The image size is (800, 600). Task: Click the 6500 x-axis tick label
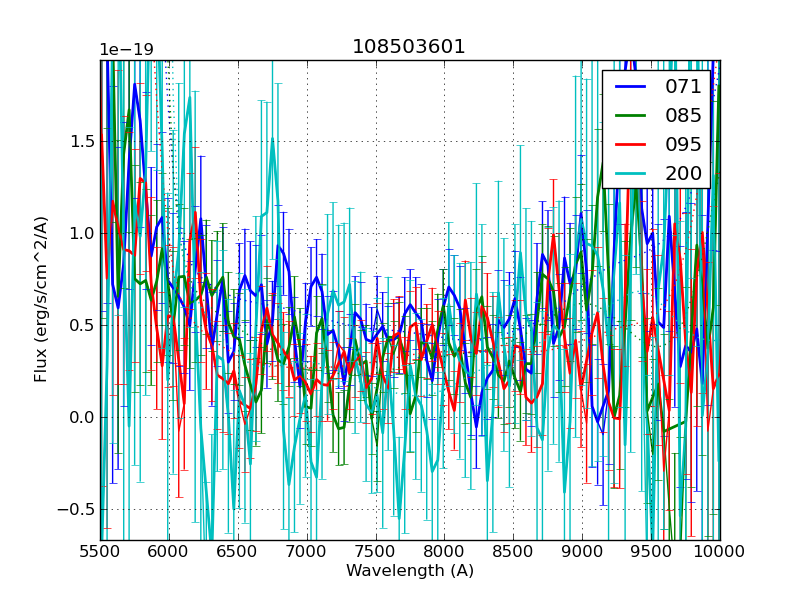pos(238,551)
